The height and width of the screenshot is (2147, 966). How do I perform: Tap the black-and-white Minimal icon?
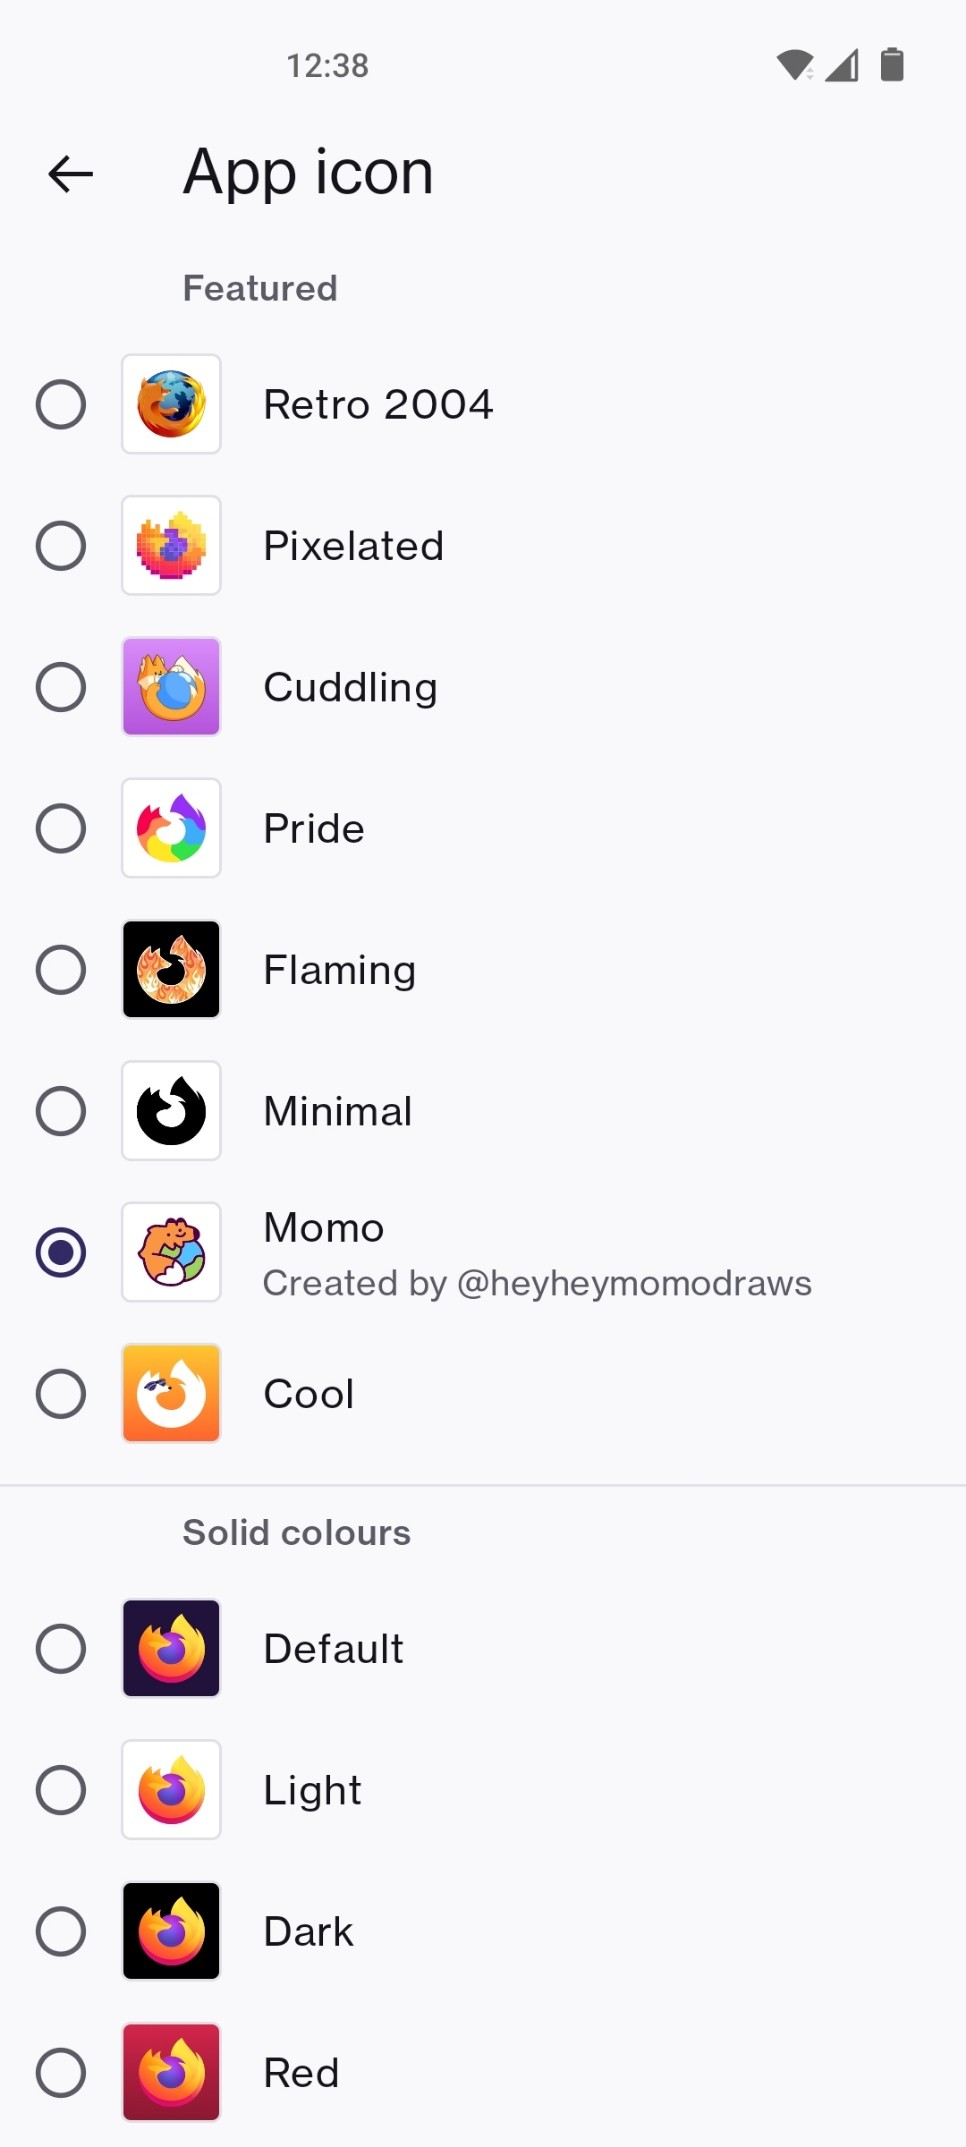[x=171, y=1111]
